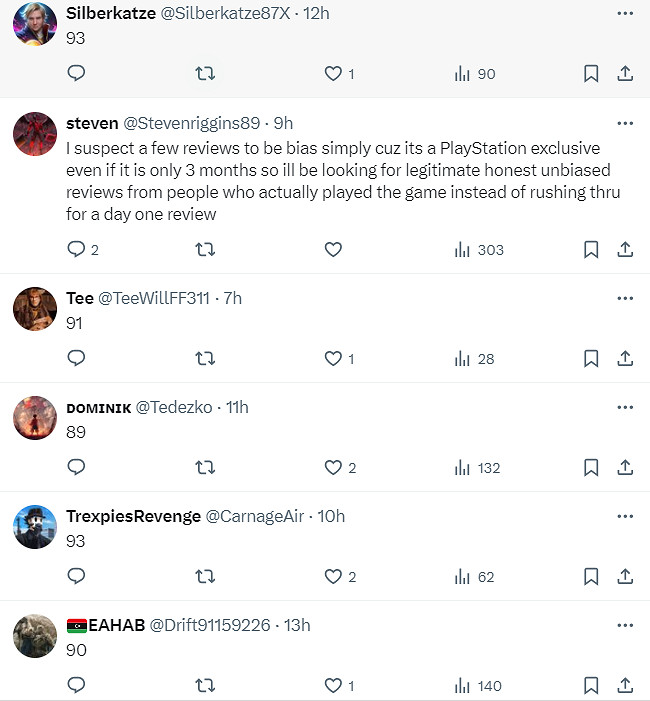650x701 pixels.
Task: Open more options on steven's tweet
Action: (x=625, y=123)
